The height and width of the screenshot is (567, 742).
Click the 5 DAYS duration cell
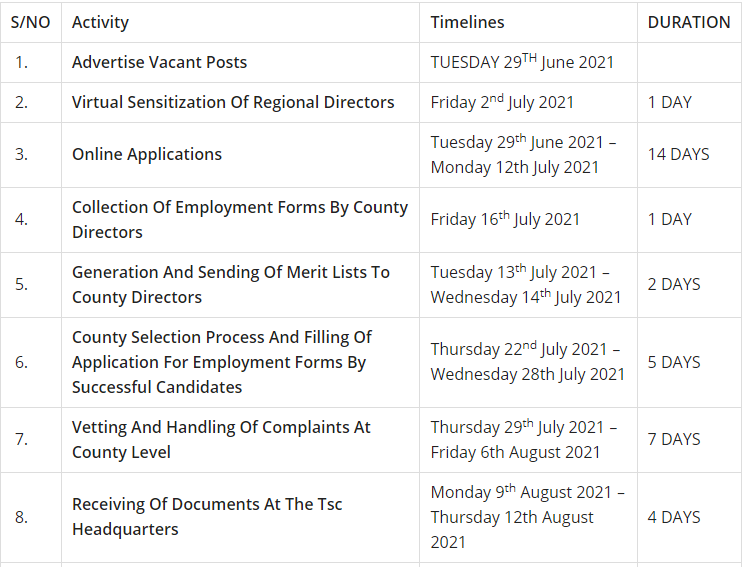(x=674, y=362)
